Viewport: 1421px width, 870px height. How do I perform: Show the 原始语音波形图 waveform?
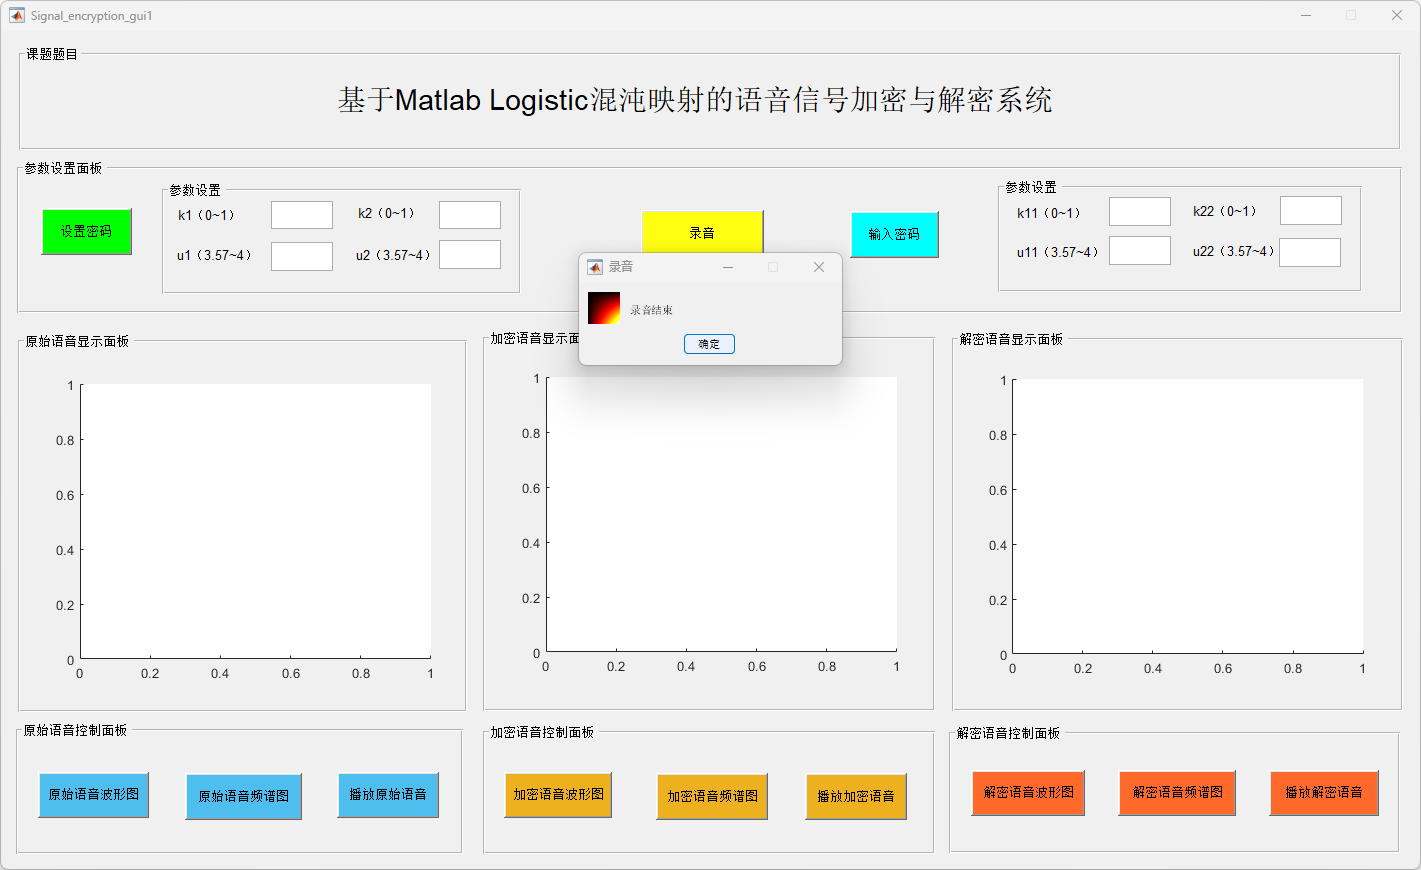click(94, 795)
